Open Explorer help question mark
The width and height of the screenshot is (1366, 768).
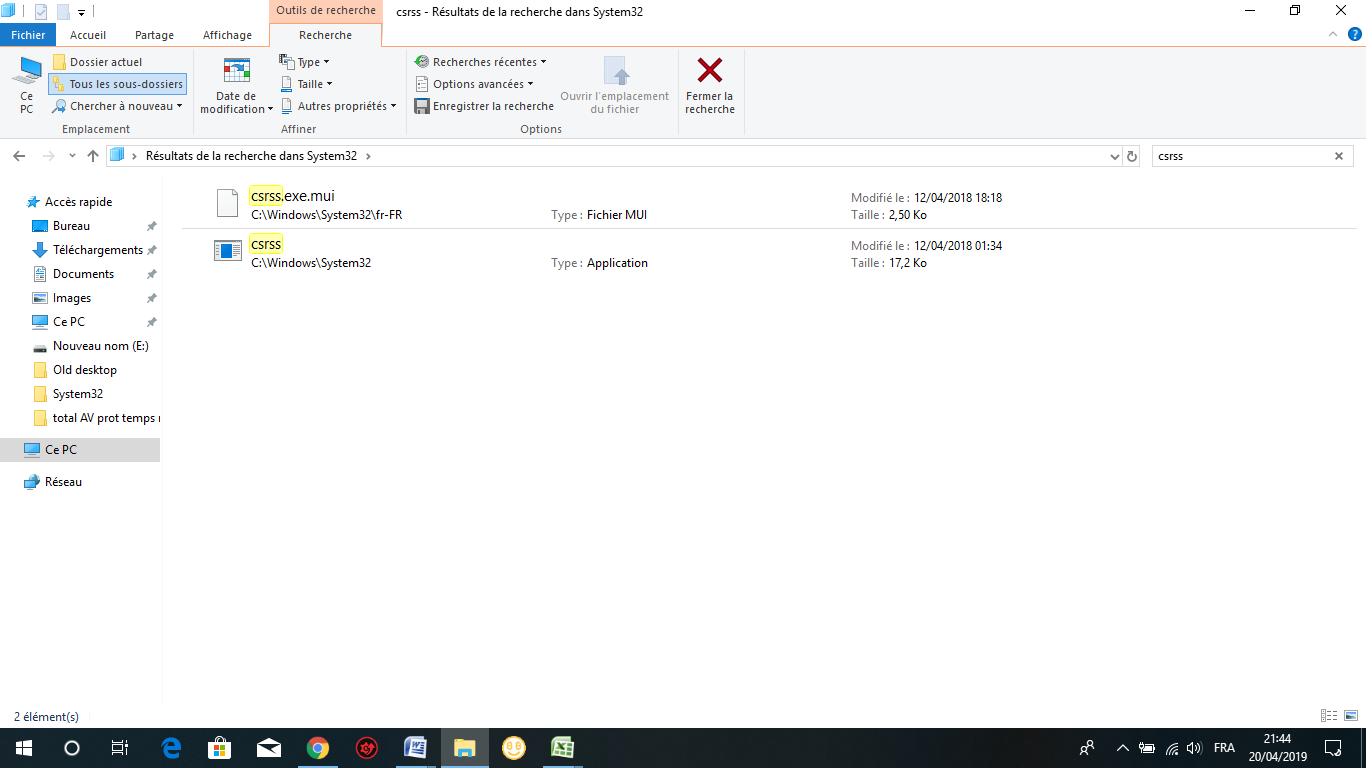tap(1355, 34)
